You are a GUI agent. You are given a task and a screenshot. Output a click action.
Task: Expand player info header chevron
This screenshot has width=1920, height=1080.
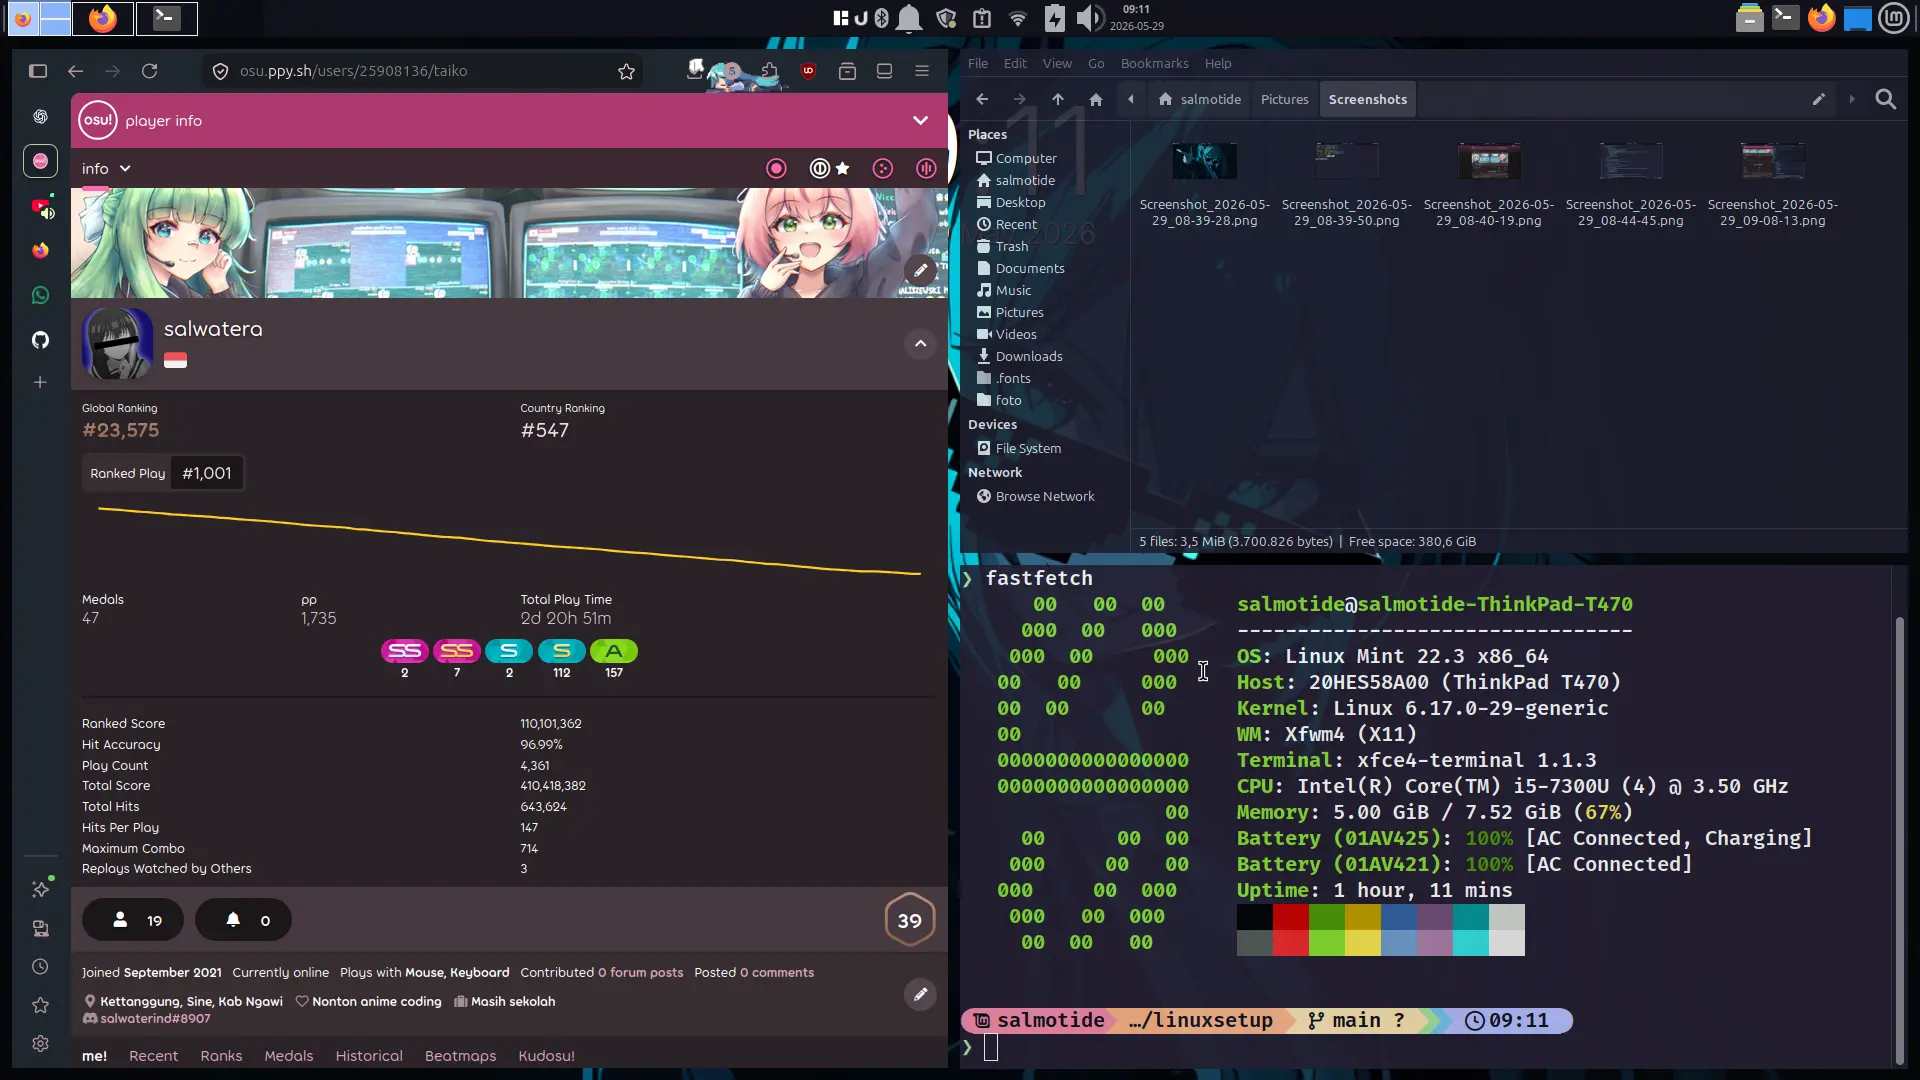coord(920,121)
